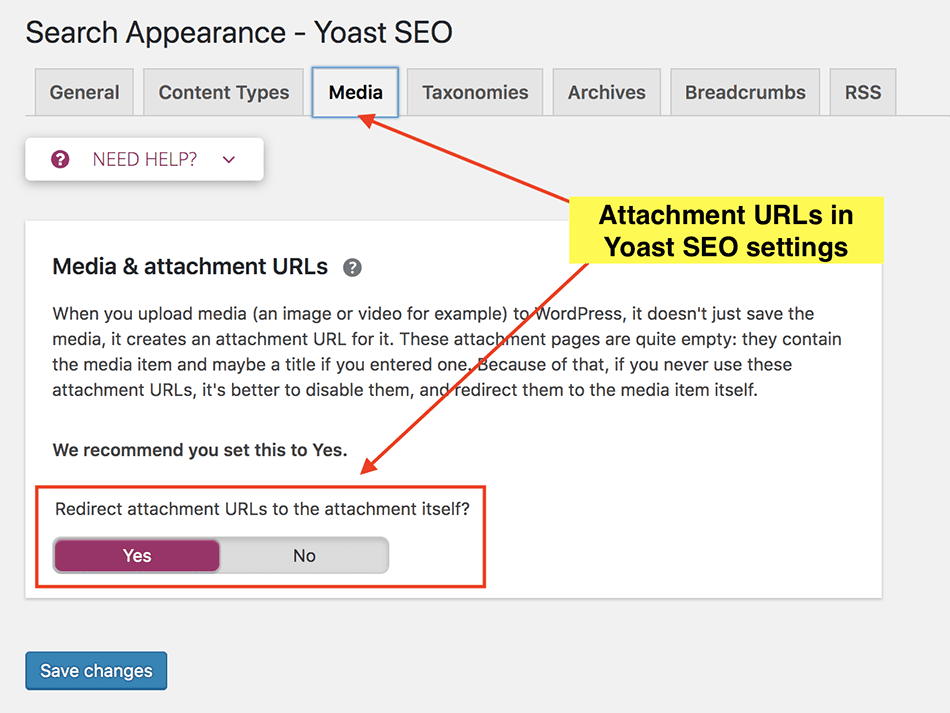Image resolution: width=950 pixels, height=713 pixels.
Task: Go to the Archives tab
Action: 606,92
